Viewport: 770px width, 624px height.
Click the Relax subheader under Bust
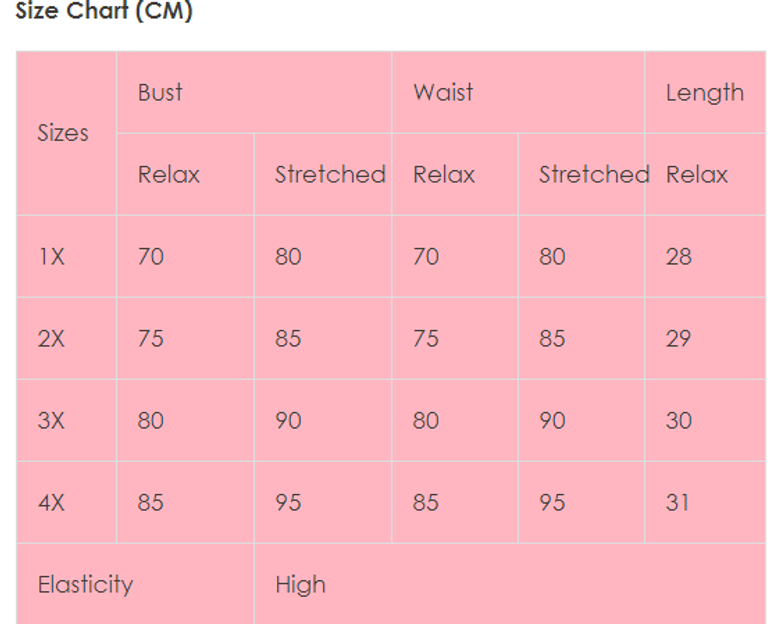(185, 174)
